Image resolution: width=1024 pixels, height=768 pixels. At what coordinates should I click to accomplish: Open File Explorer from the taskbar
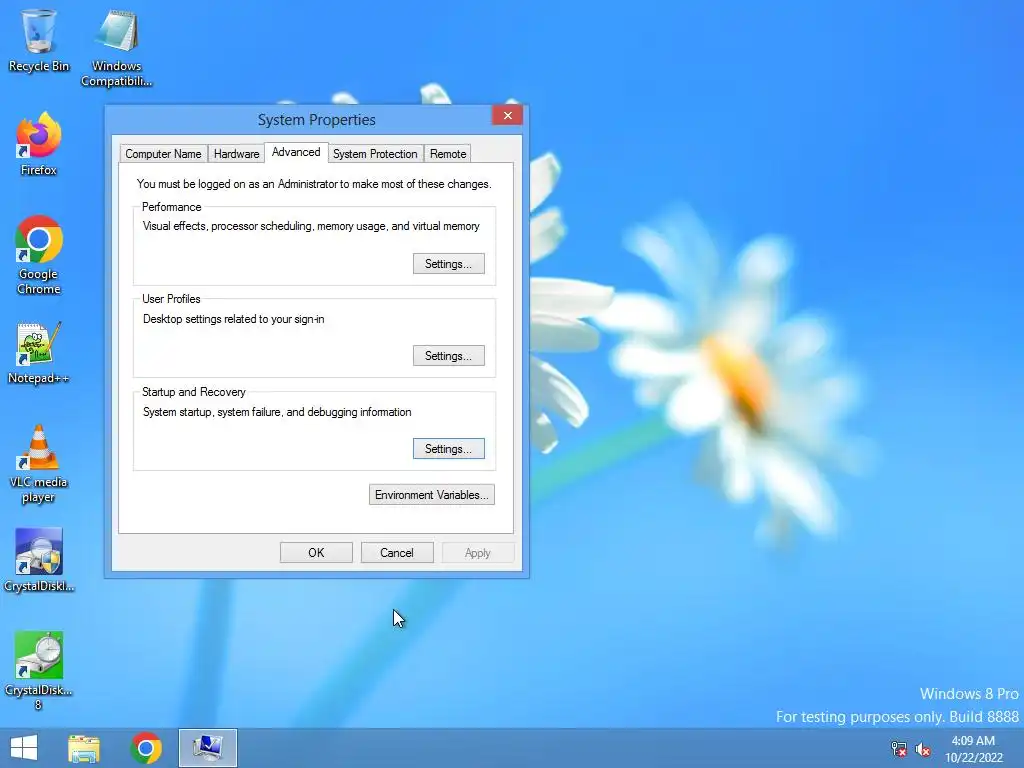84,748
